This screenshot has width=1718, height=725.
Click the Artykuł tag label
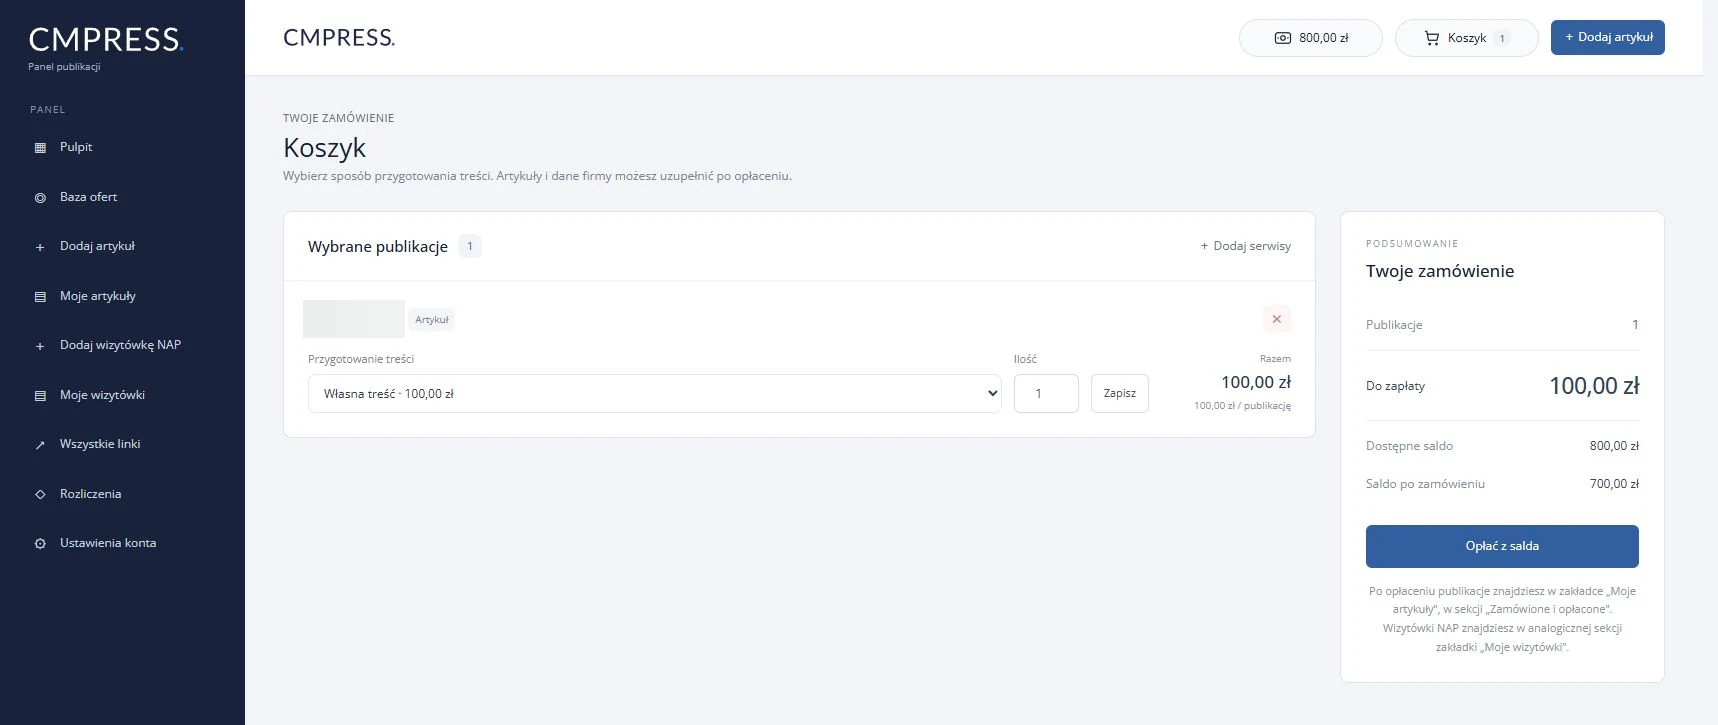432,320
